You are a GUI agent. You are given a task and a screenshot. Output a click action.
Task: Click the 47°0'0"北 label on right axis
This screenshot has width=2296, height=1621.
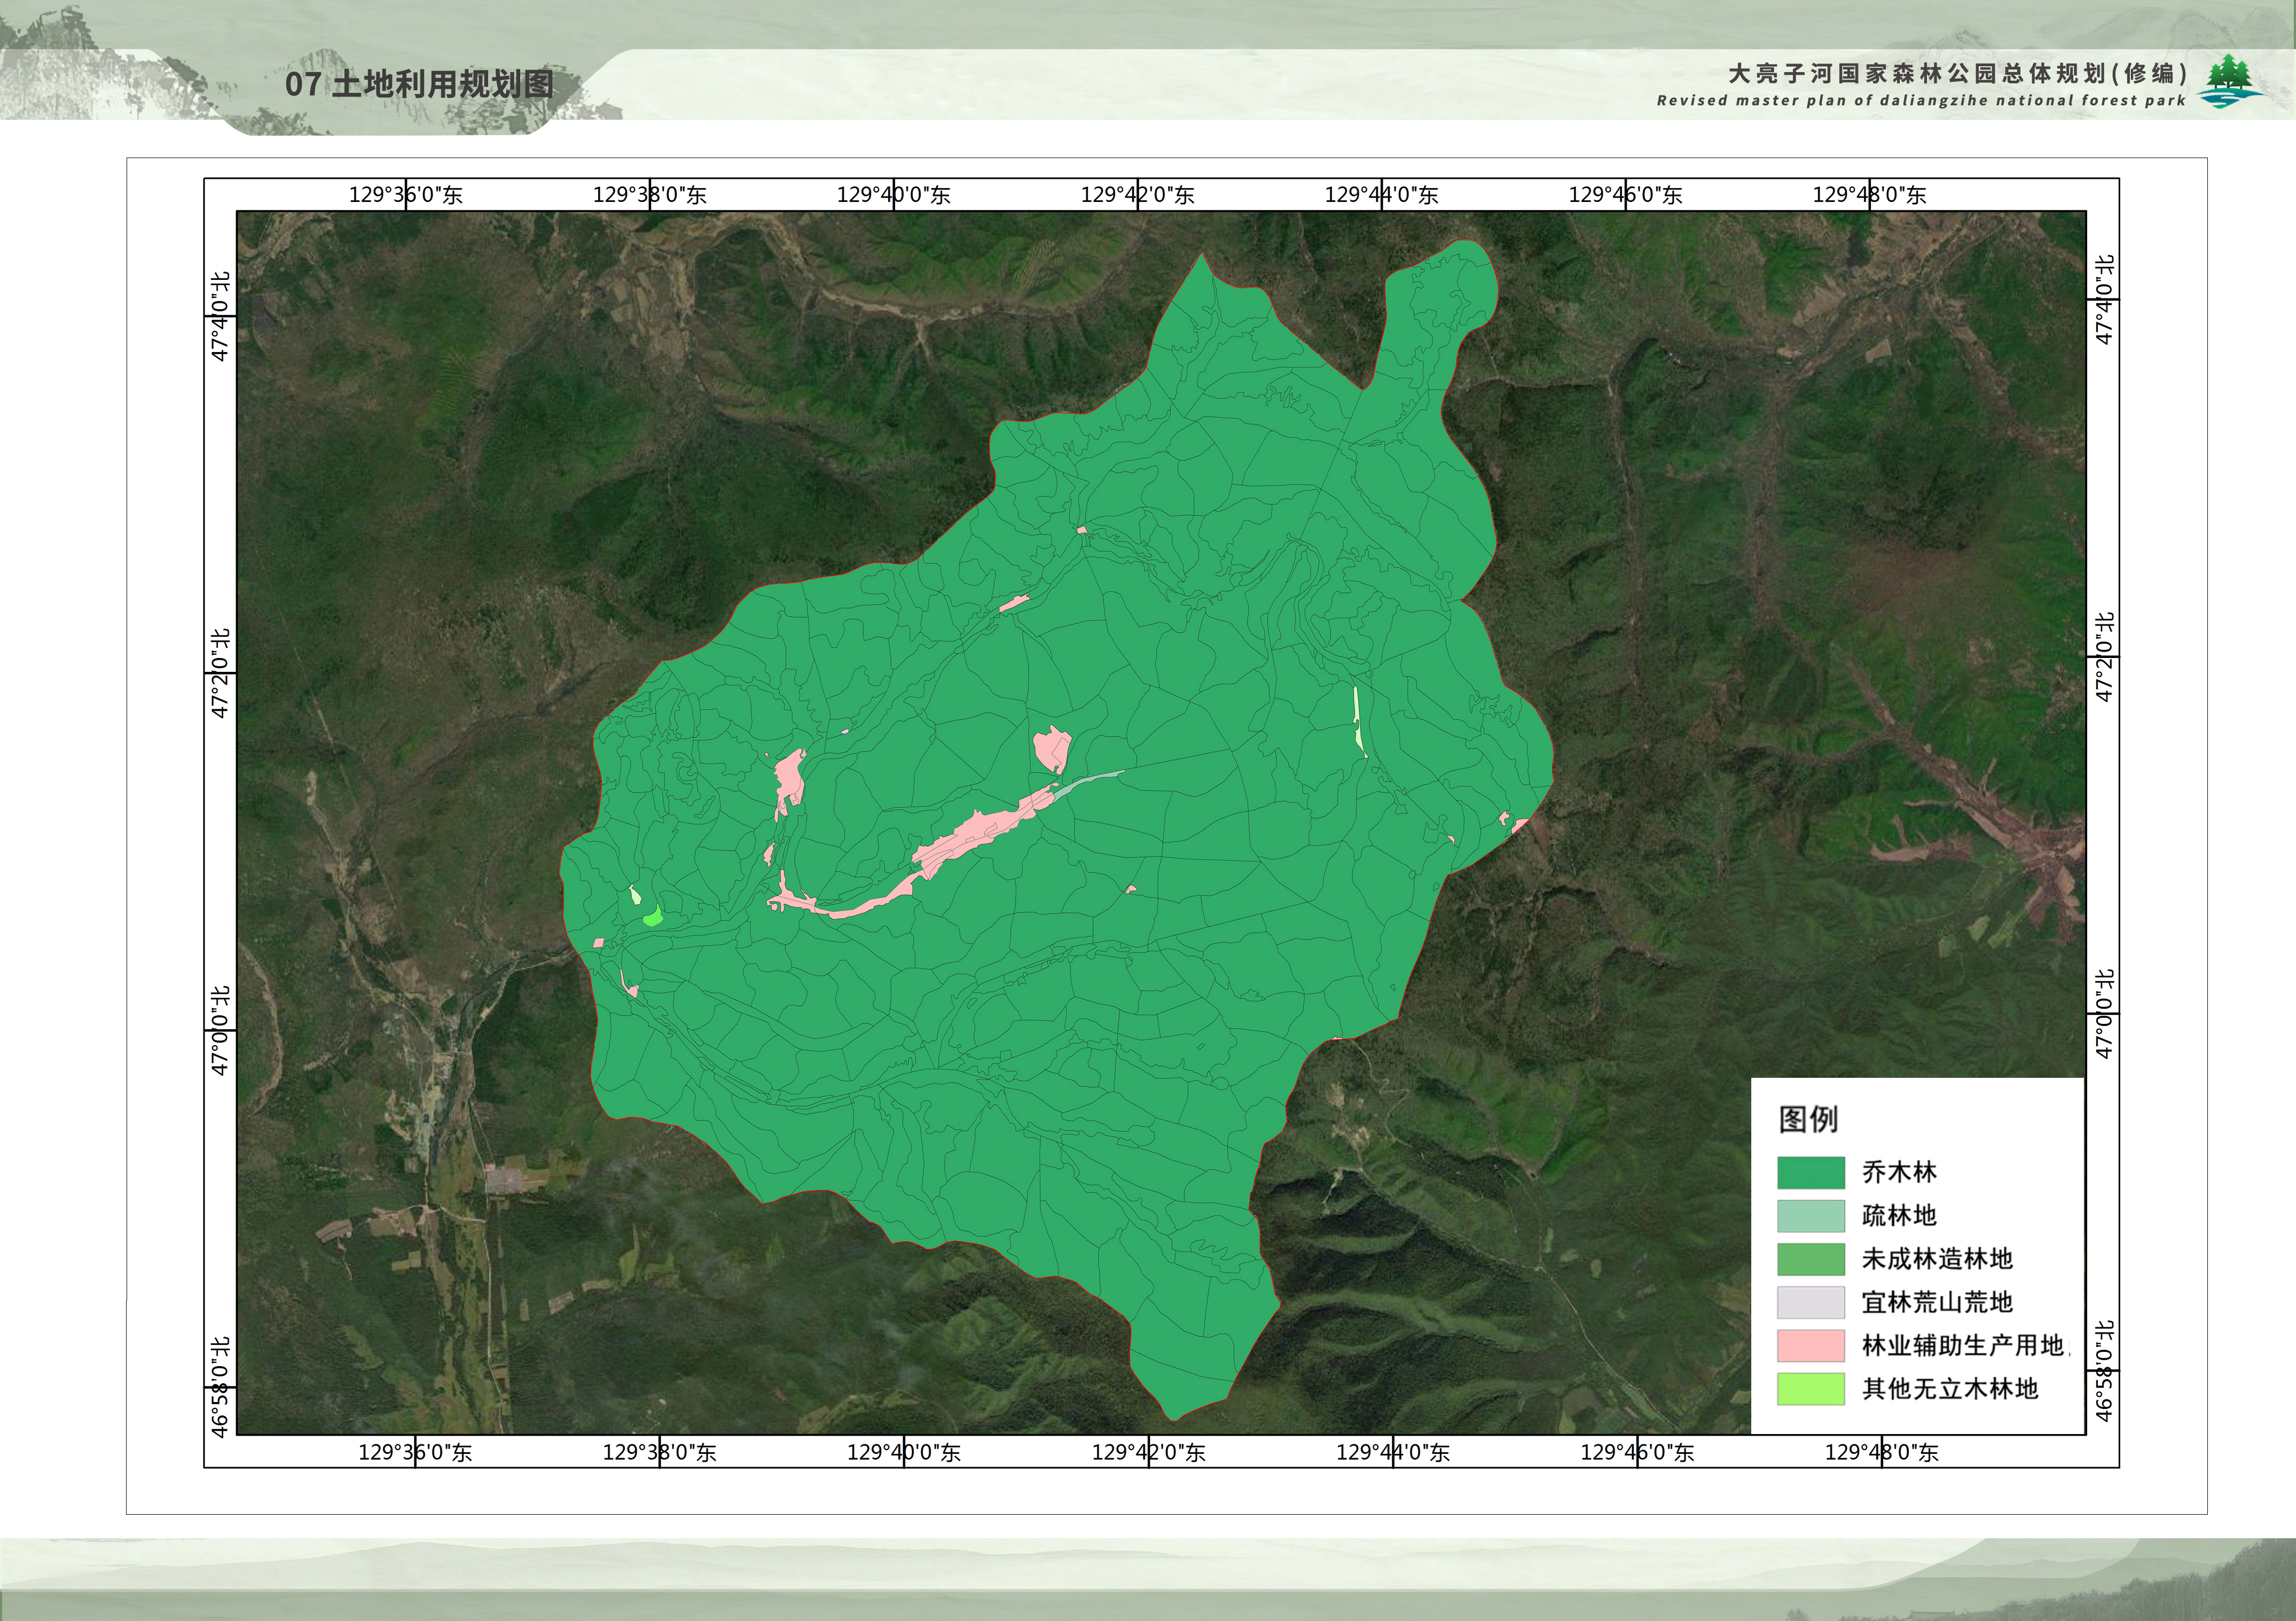(x=2105, y=1013)
